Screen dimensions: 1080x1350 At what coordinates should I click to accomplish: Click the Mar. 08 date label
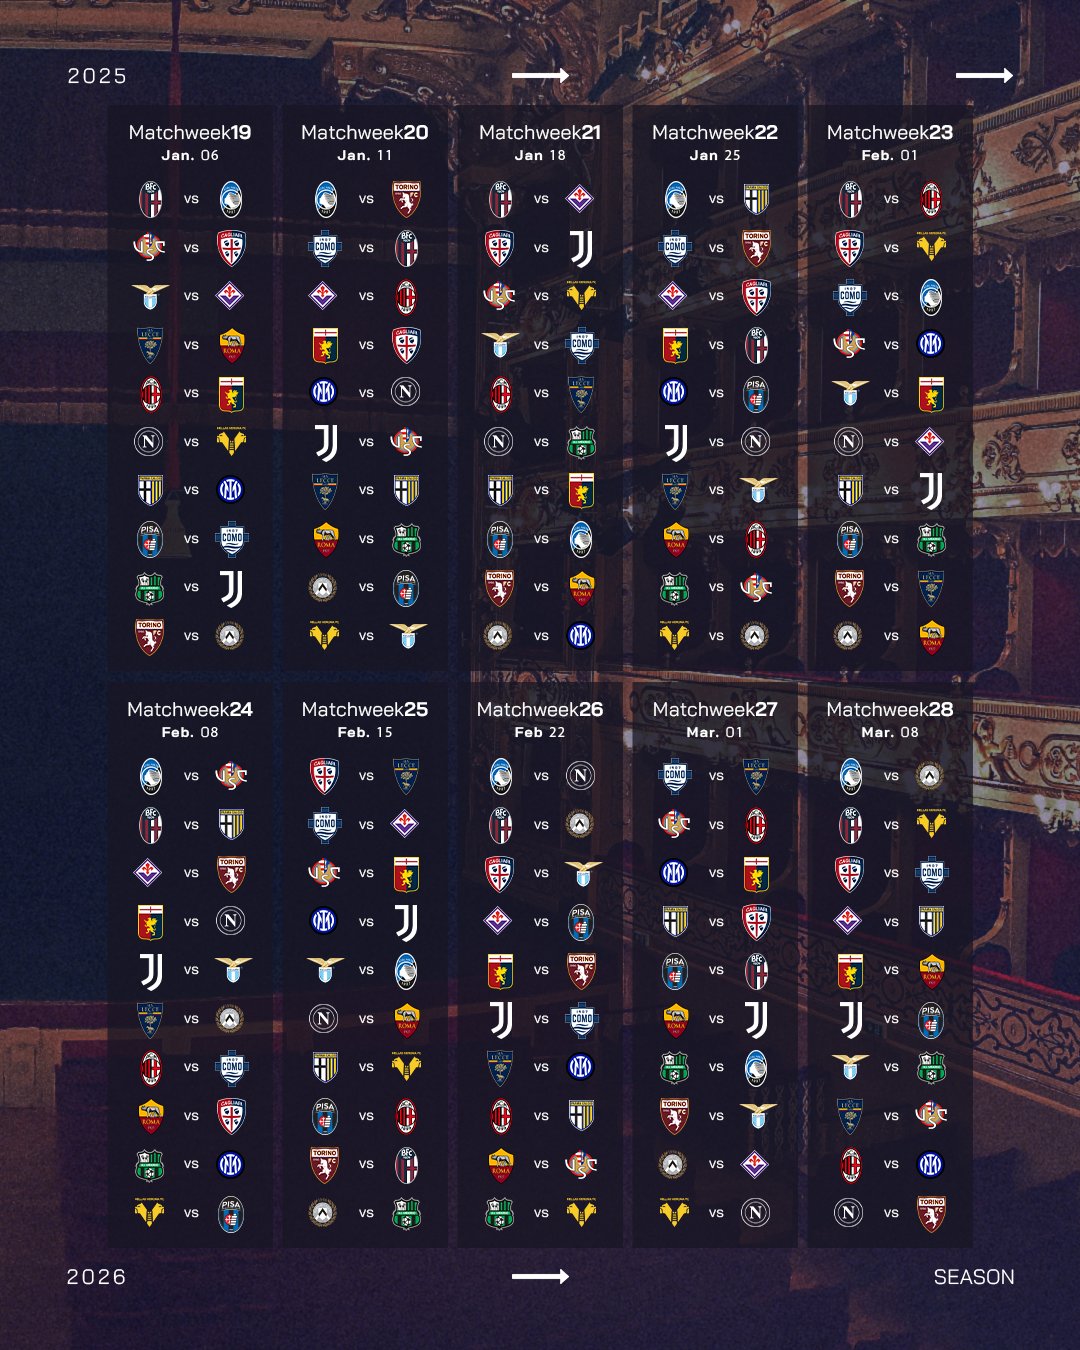890,732
